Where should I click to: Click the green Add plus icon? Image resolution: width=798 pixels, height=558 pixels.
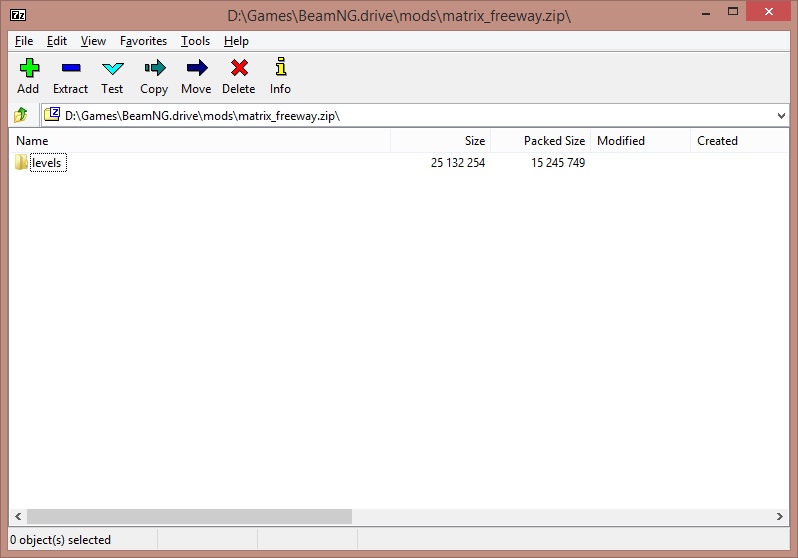click(x=29, y=67)
